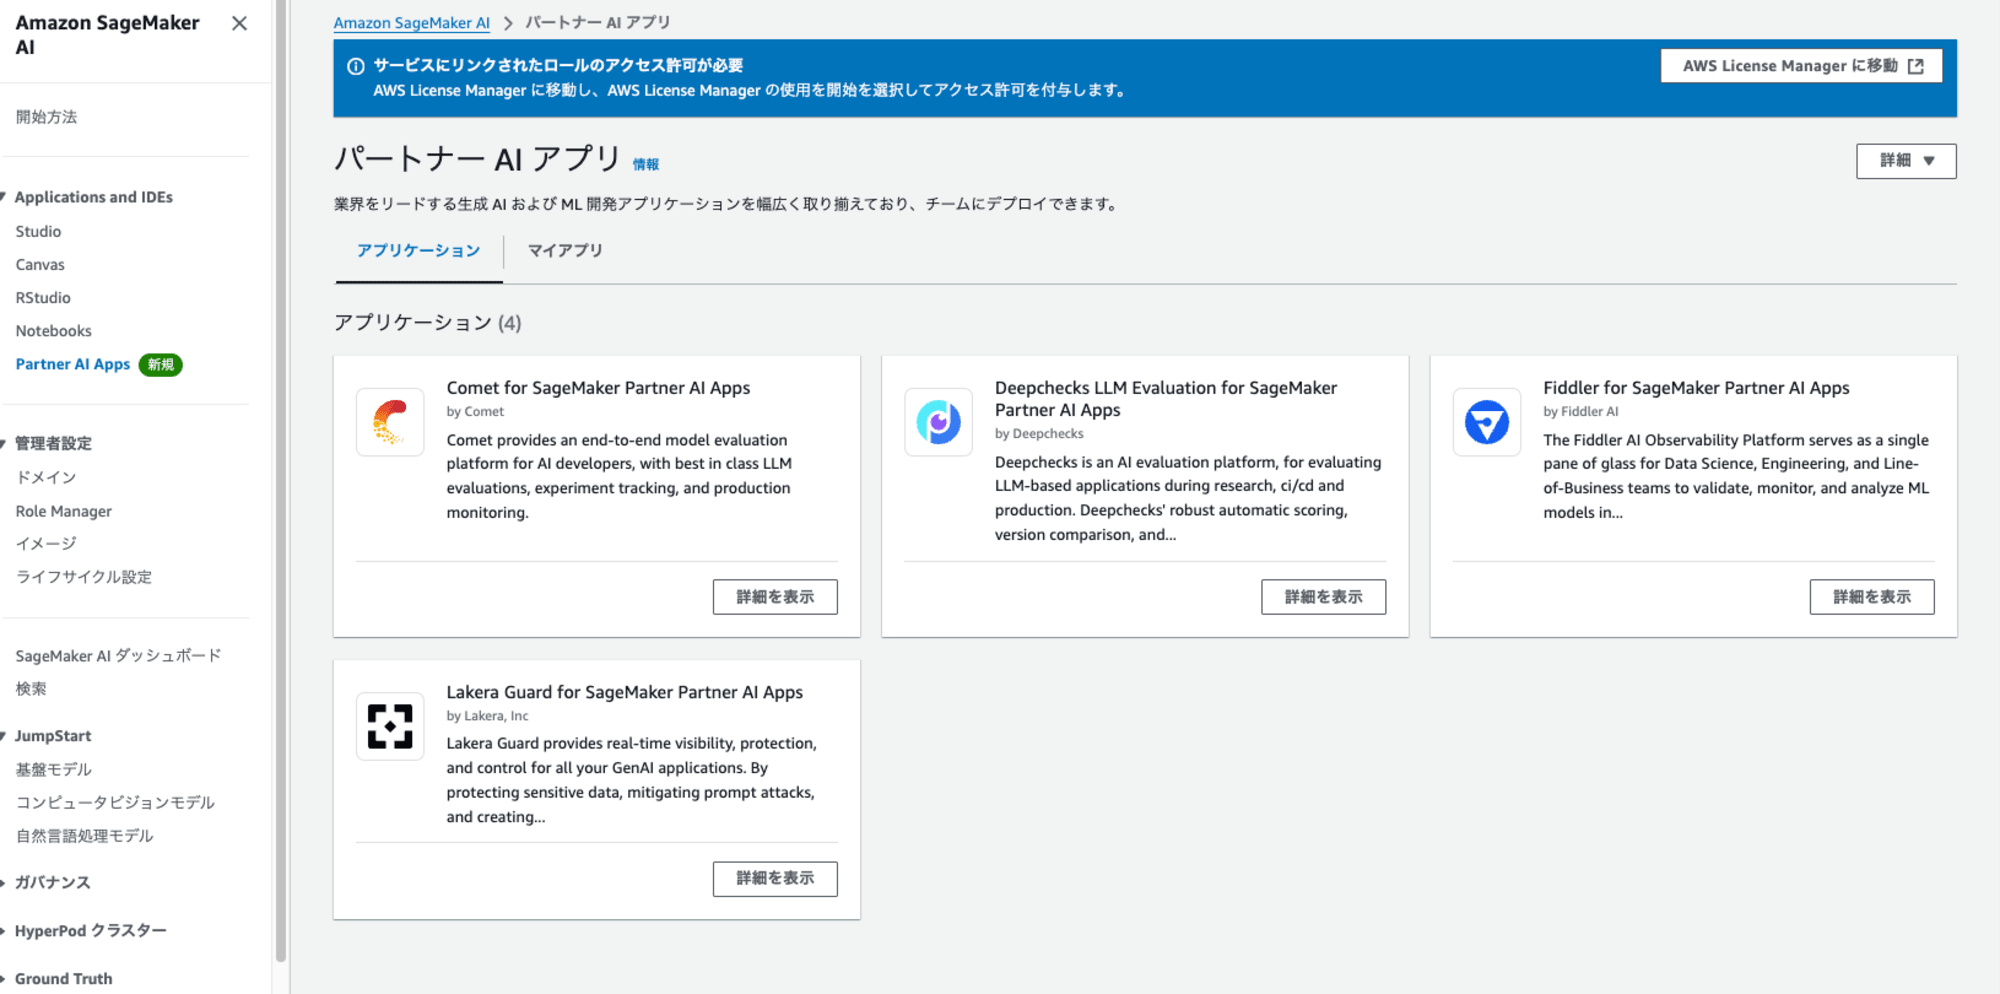The image size is (2000, 994).
Task: Open コンピュータビジョンモデル under JumpStart
Action: pos(115,803)
